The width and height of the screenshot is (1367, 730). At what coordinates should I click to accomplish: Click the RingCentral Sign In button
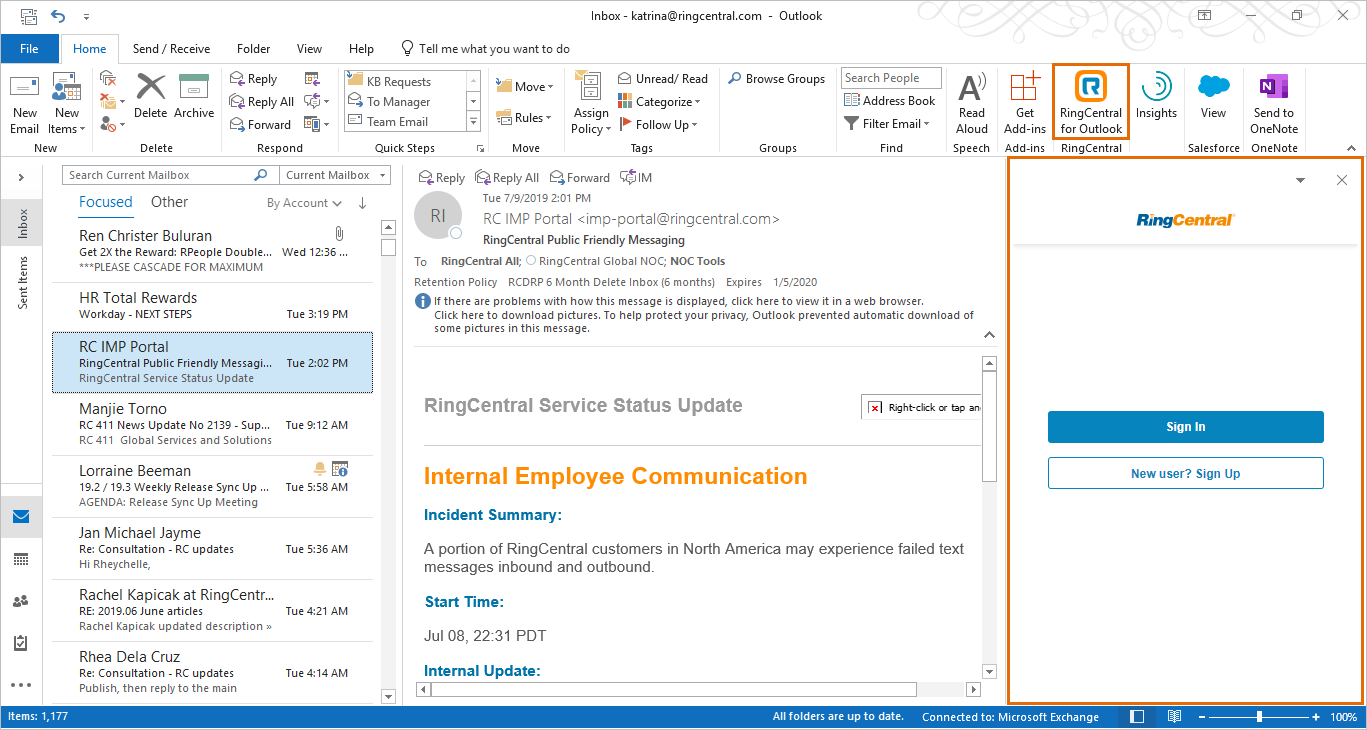(x=1185, y=427)
